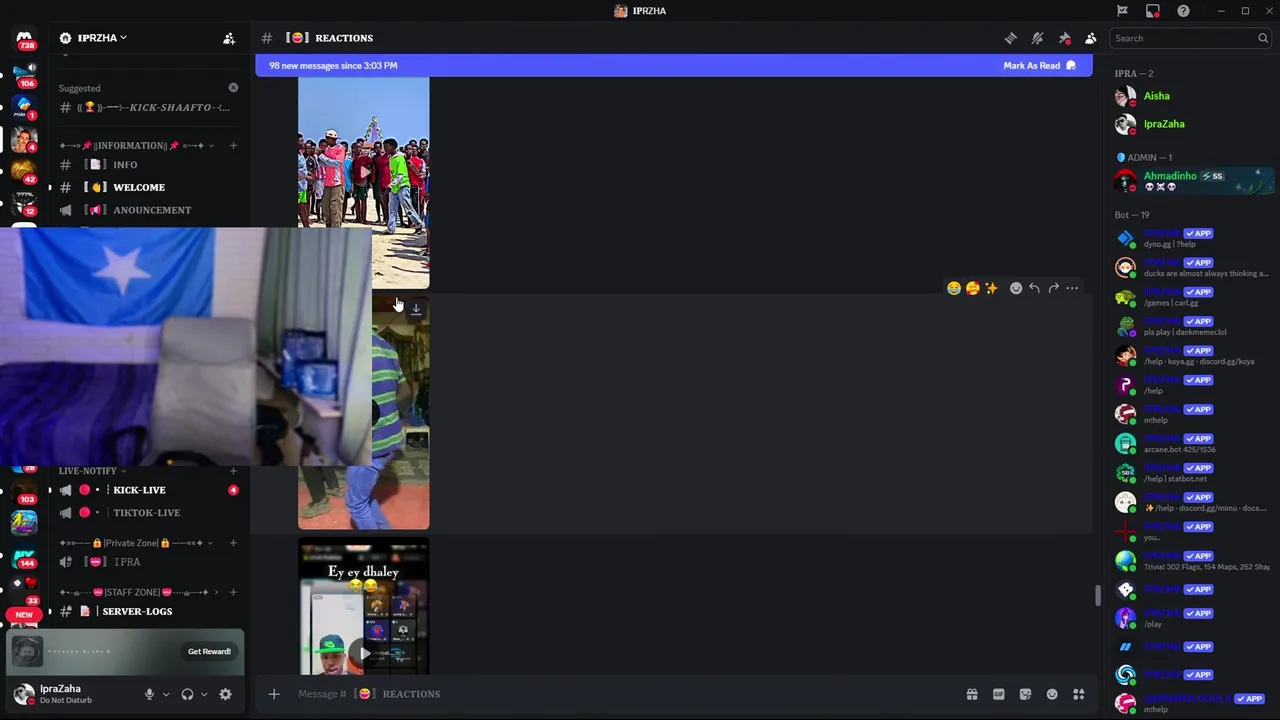Image resolution: width=1280 pixels, height=720 pixels.
Task: Dismiss the Suggested channel section
Action: [x=233, y=88]
